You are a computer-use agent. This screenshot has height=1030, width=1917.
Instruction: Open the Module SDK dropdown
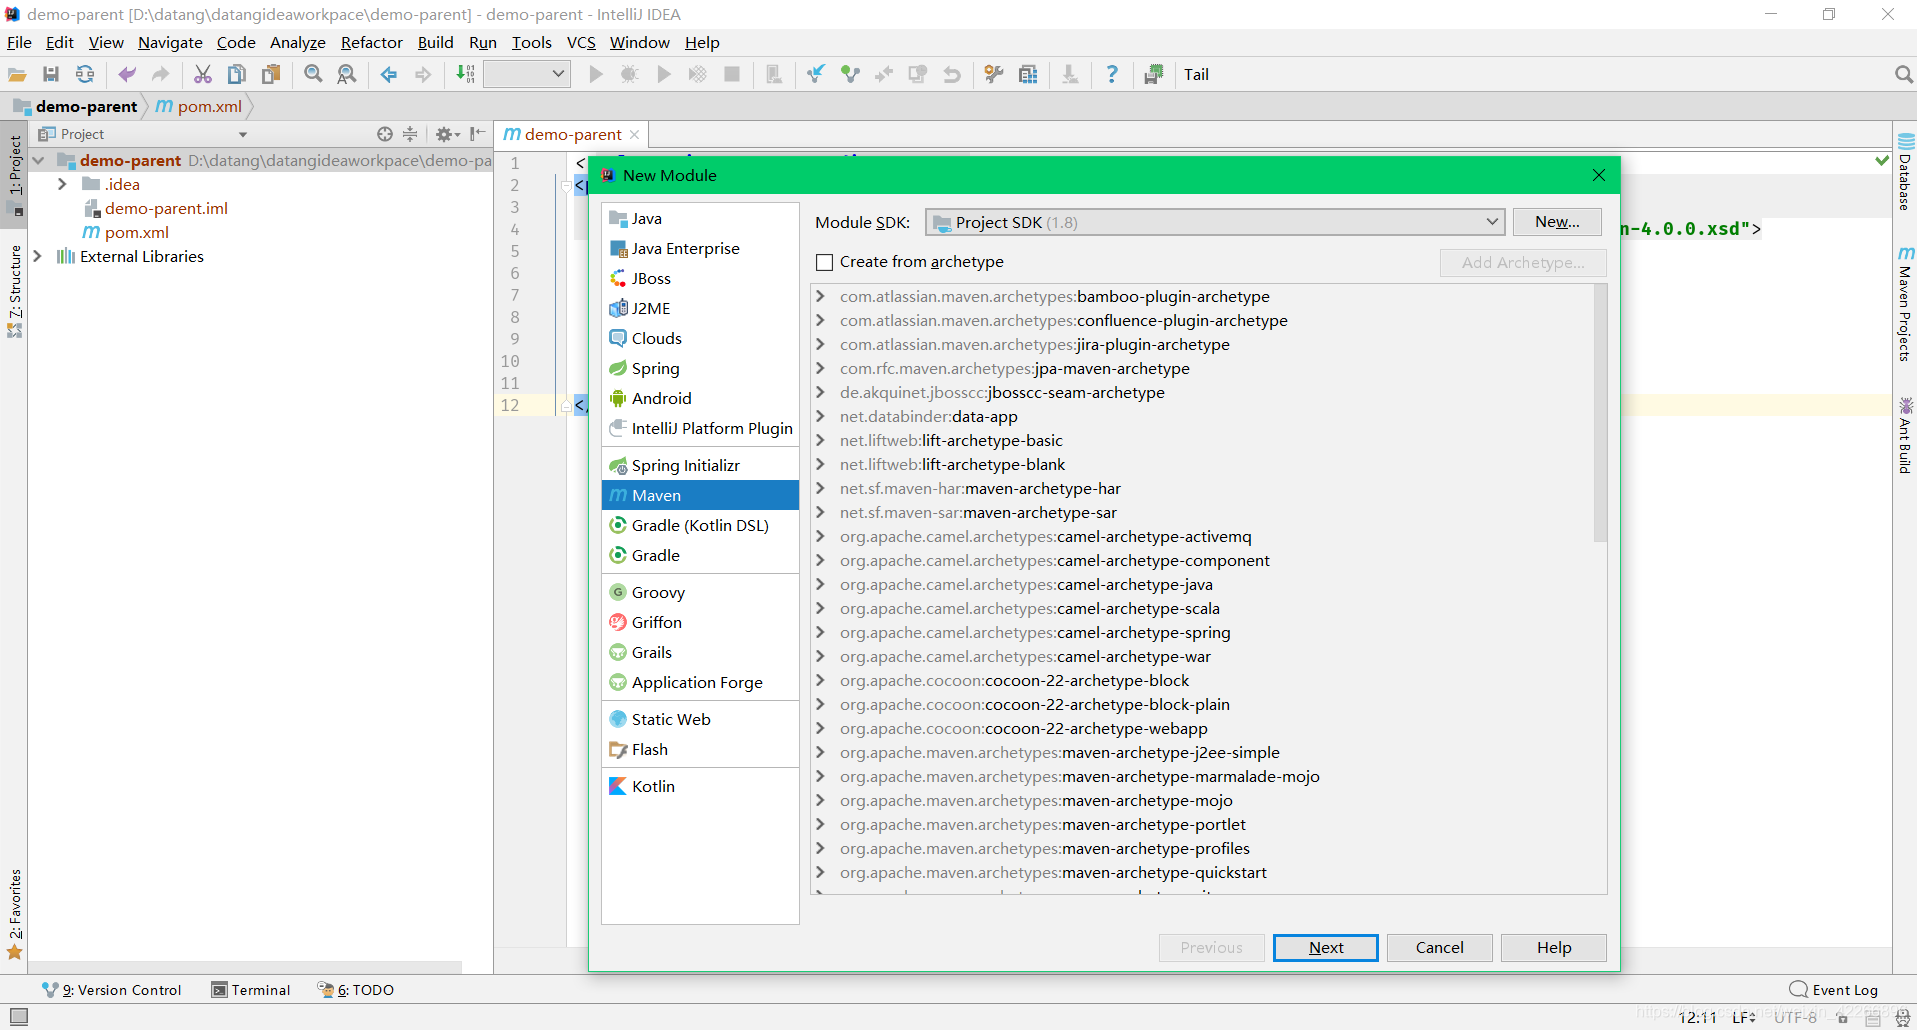[x=1215, y=222]
